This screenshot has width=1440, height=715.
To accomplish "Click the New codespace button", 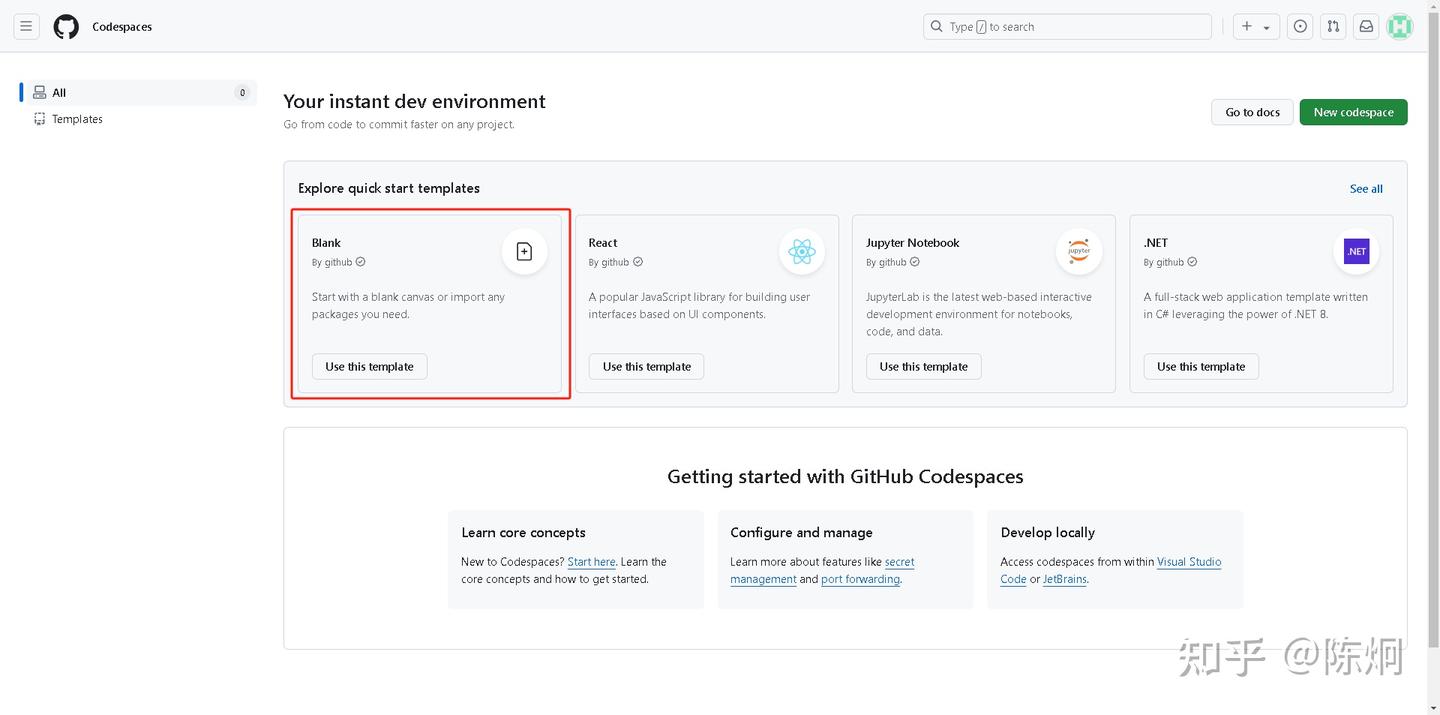I will pyautogui.click(x=1353, y=112).
